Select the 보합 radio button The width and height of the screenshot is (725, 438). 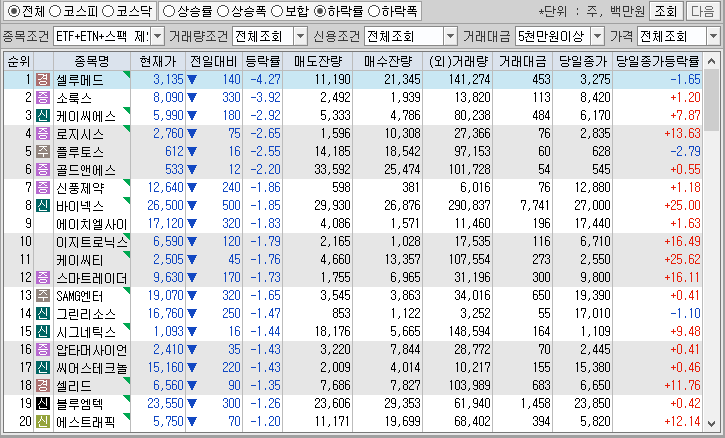tap(276, 11)
